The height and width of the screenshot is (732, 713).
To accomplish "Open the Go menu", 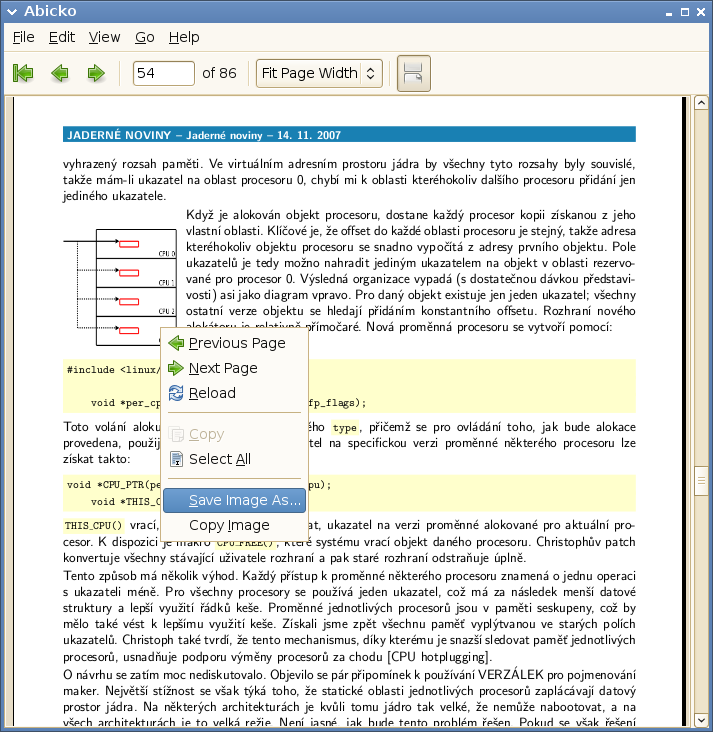I will coord(145,37).
